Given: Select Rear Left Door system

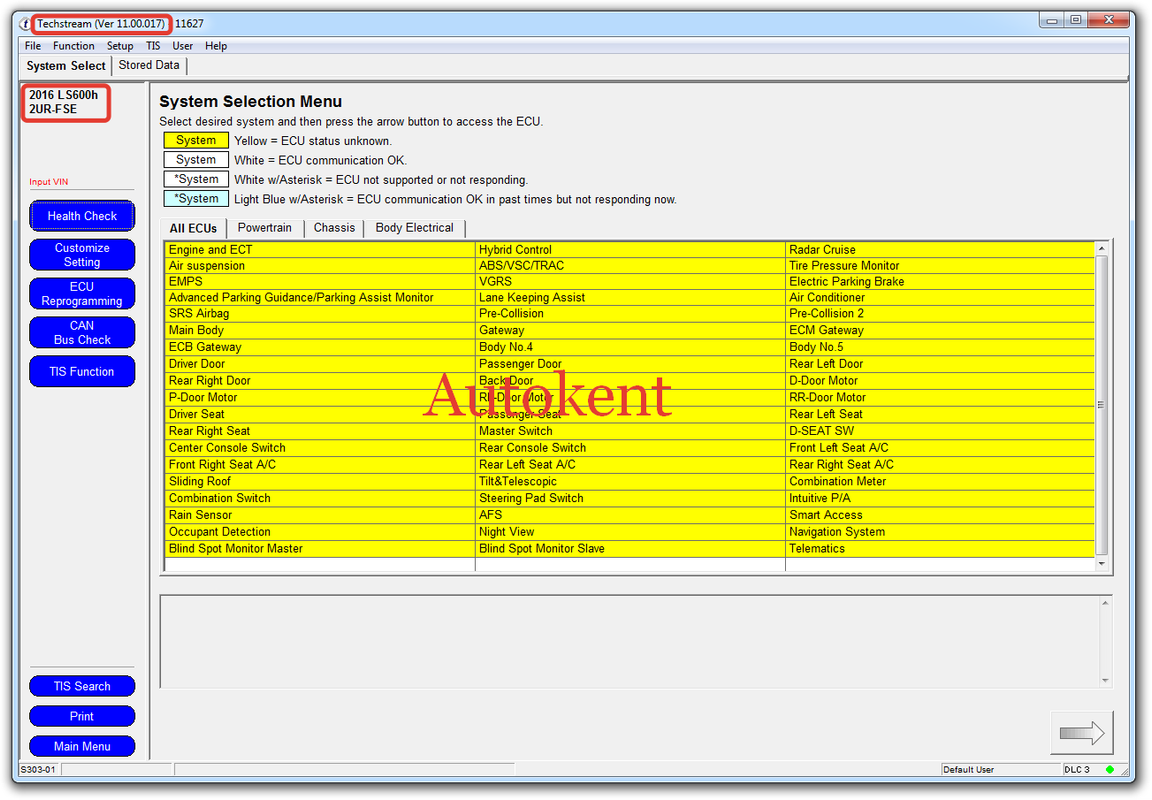Looking at the screenshot, I should point(940,364).
